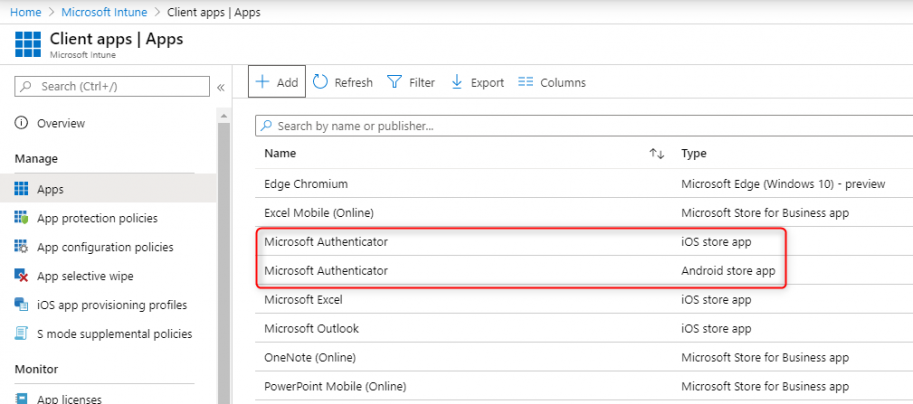Collapse sidebar with double chevron

pyautogui.click(x=221, y=87)
